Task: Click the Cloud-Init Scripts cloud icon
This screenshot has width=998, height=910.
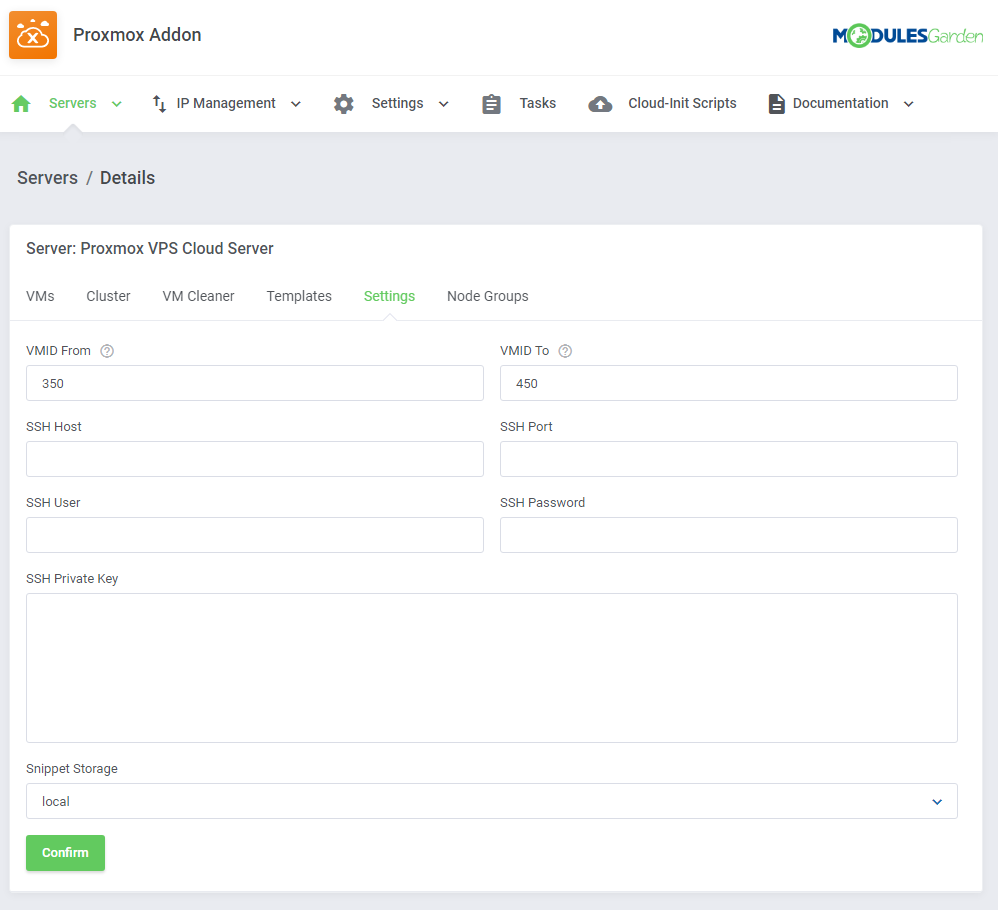Action: click(x=600, y=104)
